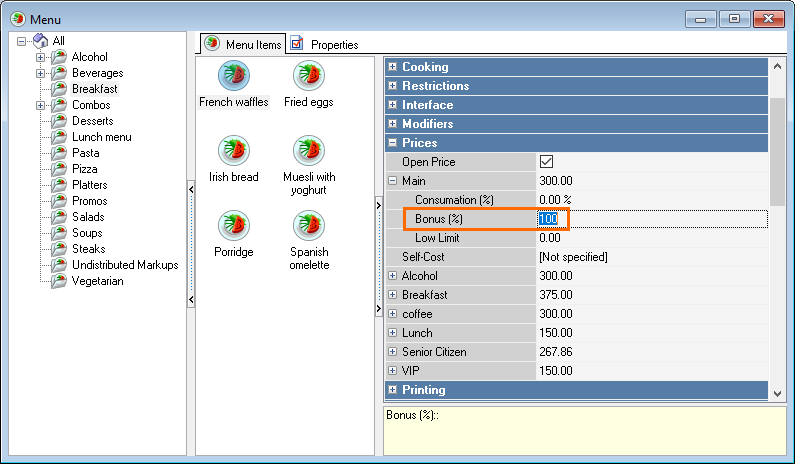Select the Muesli with yoghurt icon
Viewport: 795px width, 464px height.
click(x=308, y=151)
